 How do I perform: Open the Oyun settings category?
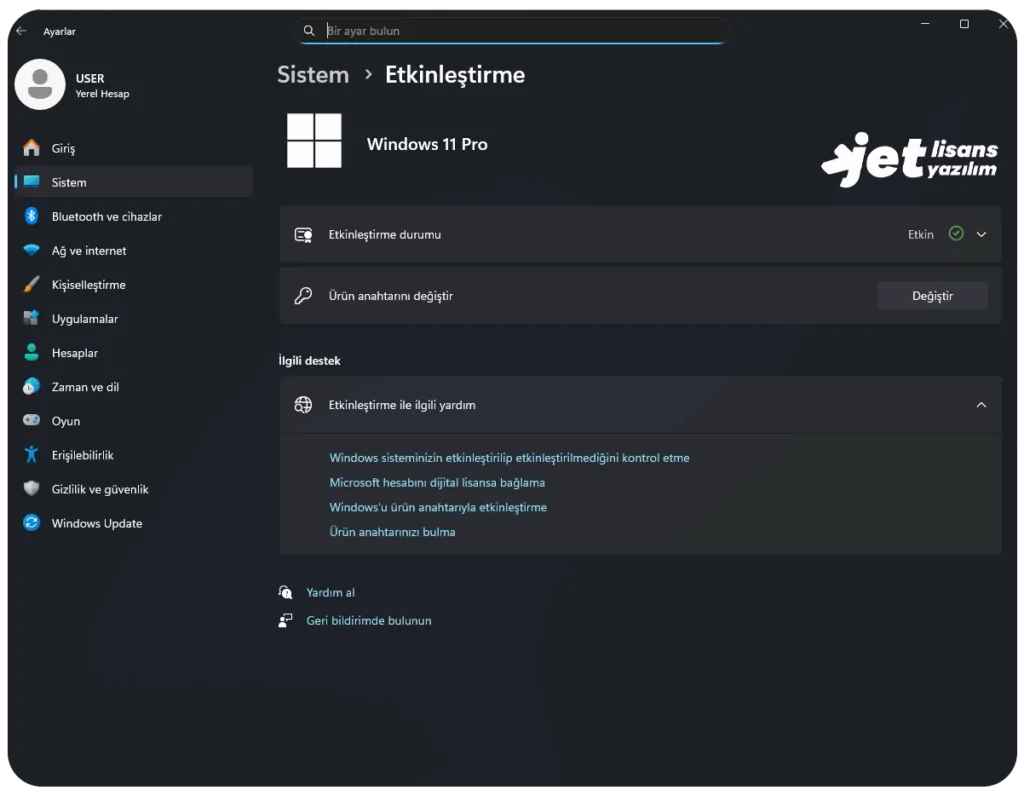[x=66, y=421]
